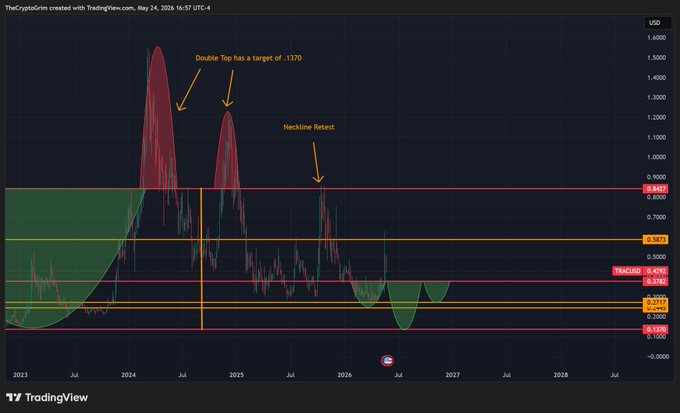Click the 0.2717 orange price level label
This screenshot has height=413, width=680.
click(656, 302)
